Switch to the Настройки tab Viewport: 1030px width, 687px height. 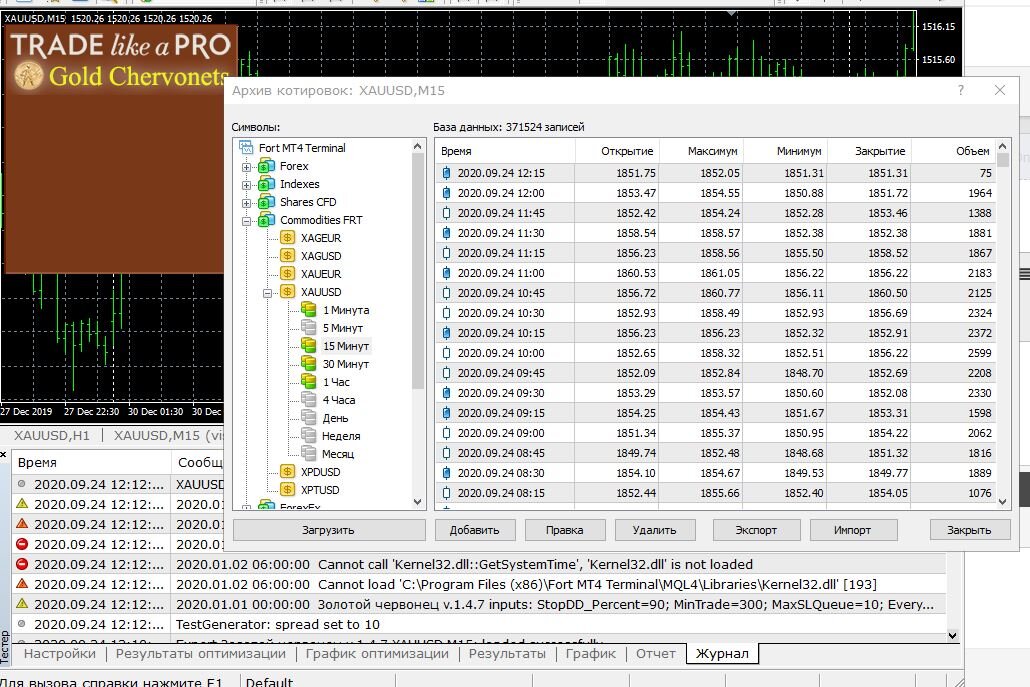pyautogui.click(x=60, y=654)
